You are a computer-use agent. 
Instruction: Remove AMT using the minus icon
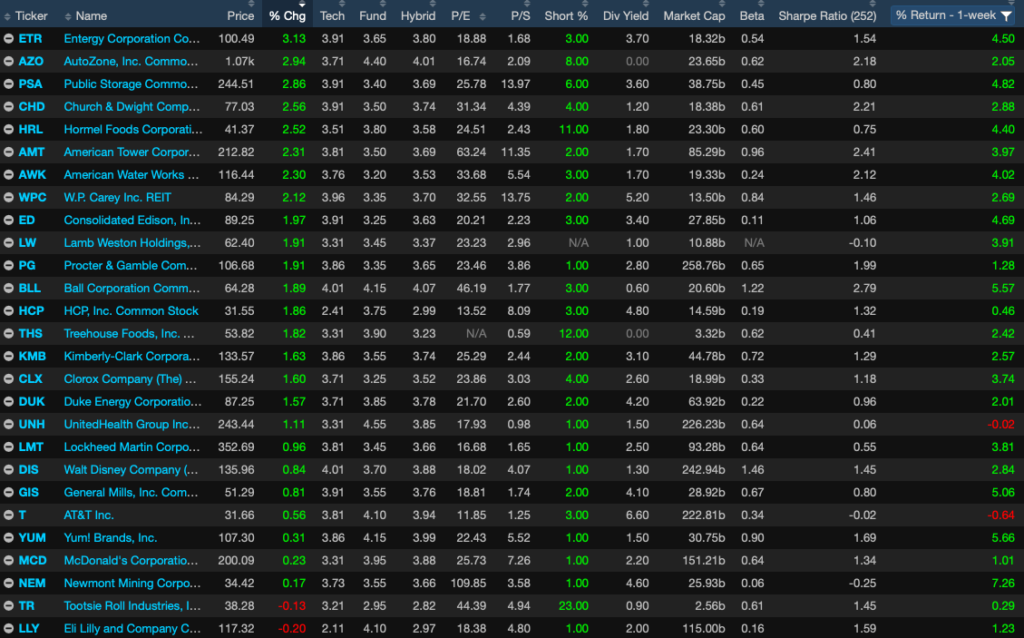pyautogui.click(x=8, y=152)
